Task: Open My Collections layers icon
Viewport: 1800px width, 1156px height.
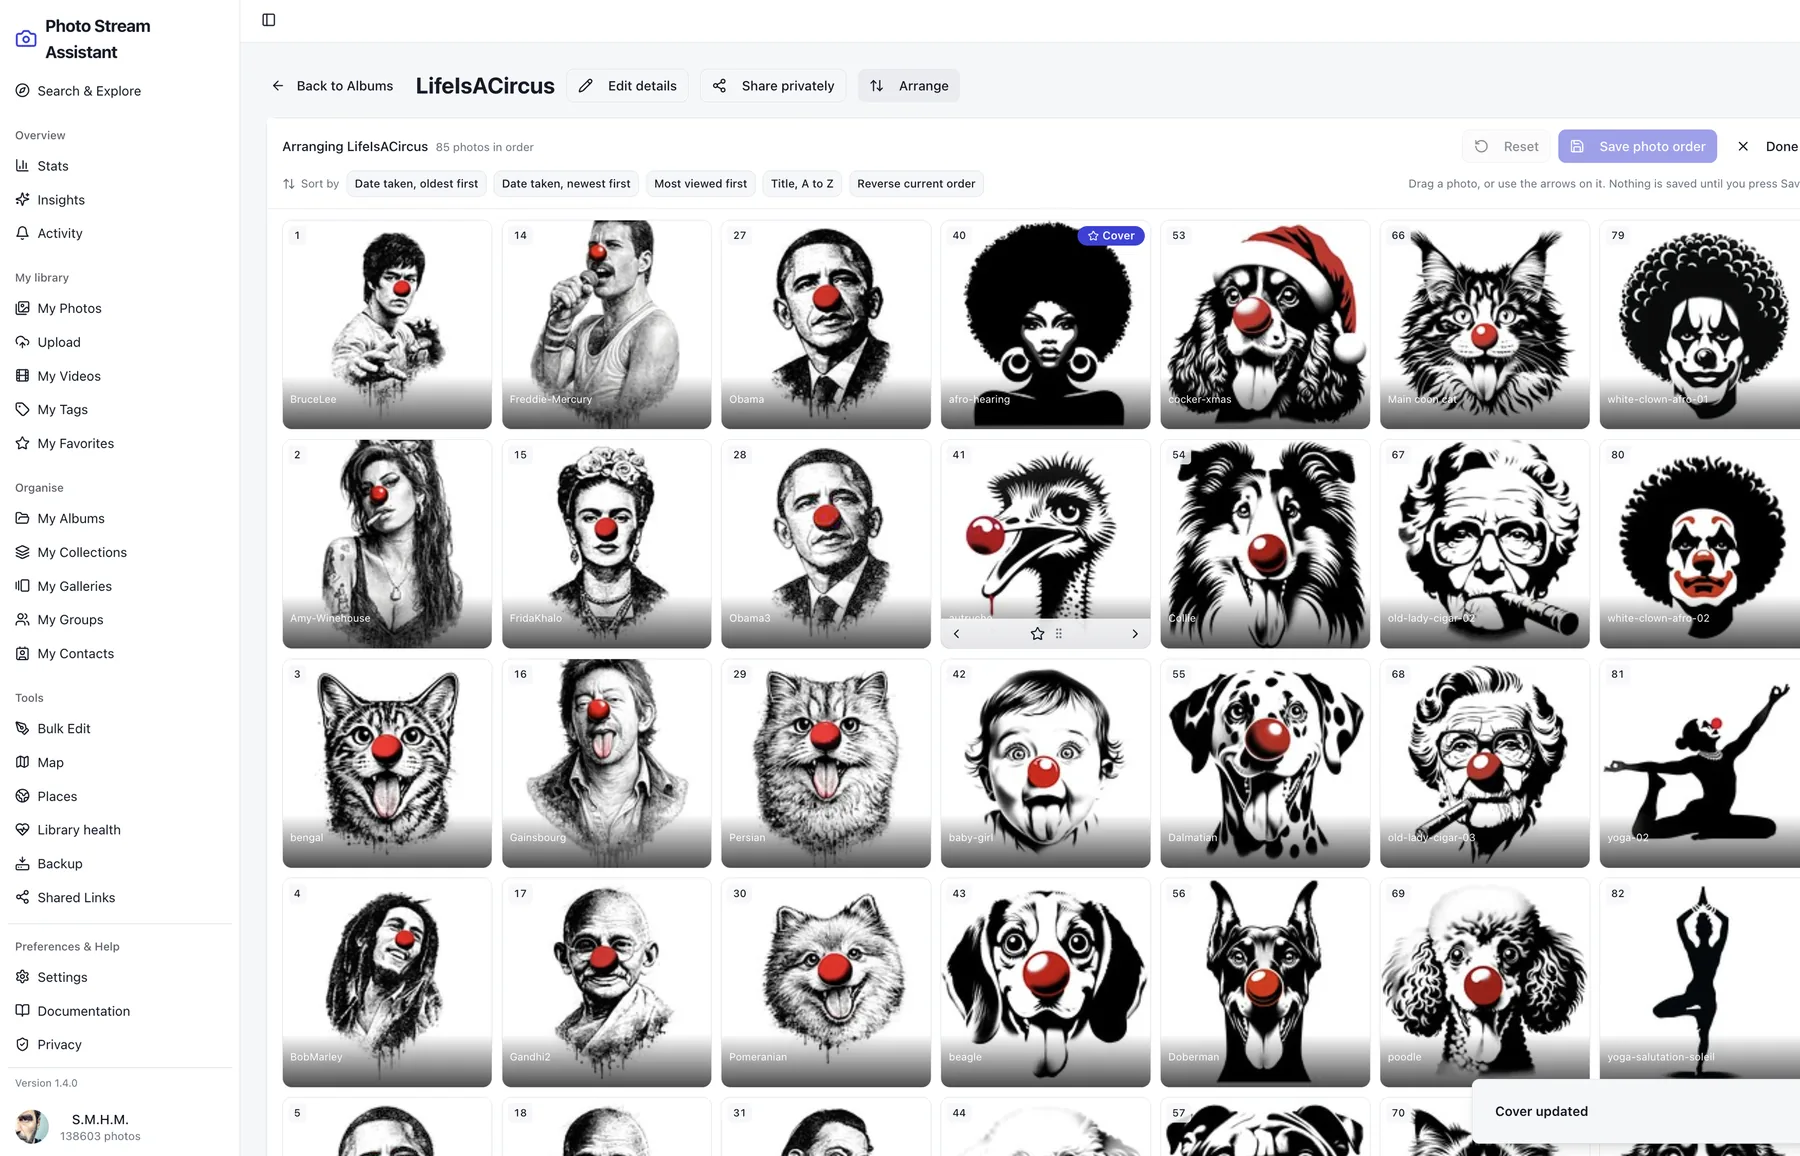Action: tap(22, 552)
